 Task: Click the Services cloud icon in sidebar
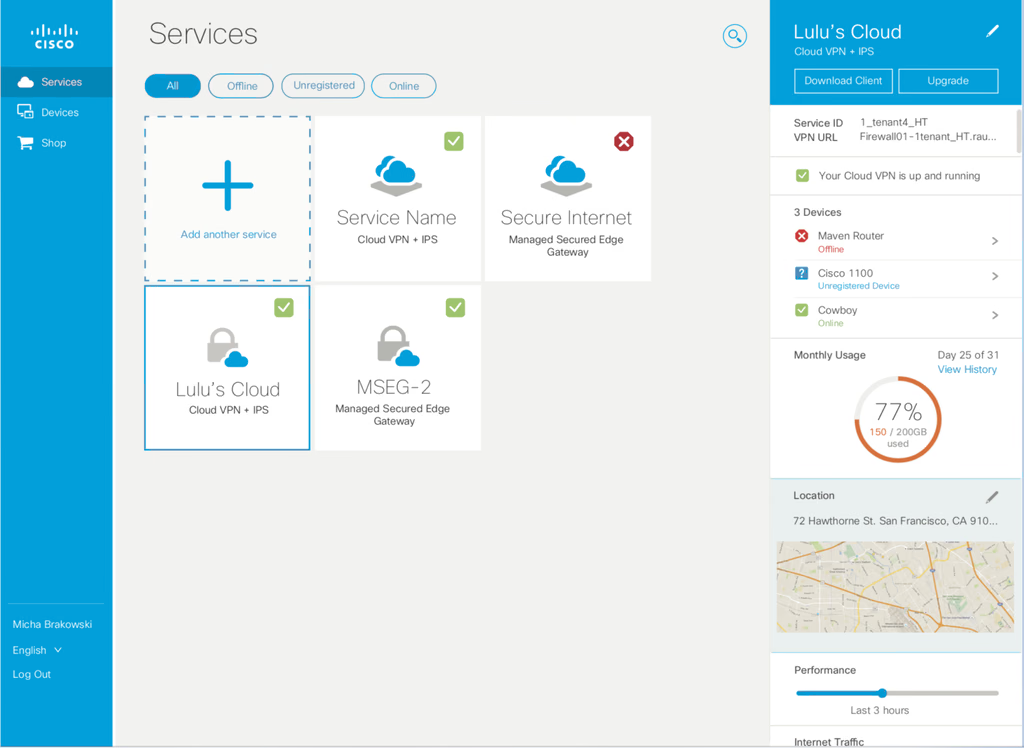coord(25,82)
